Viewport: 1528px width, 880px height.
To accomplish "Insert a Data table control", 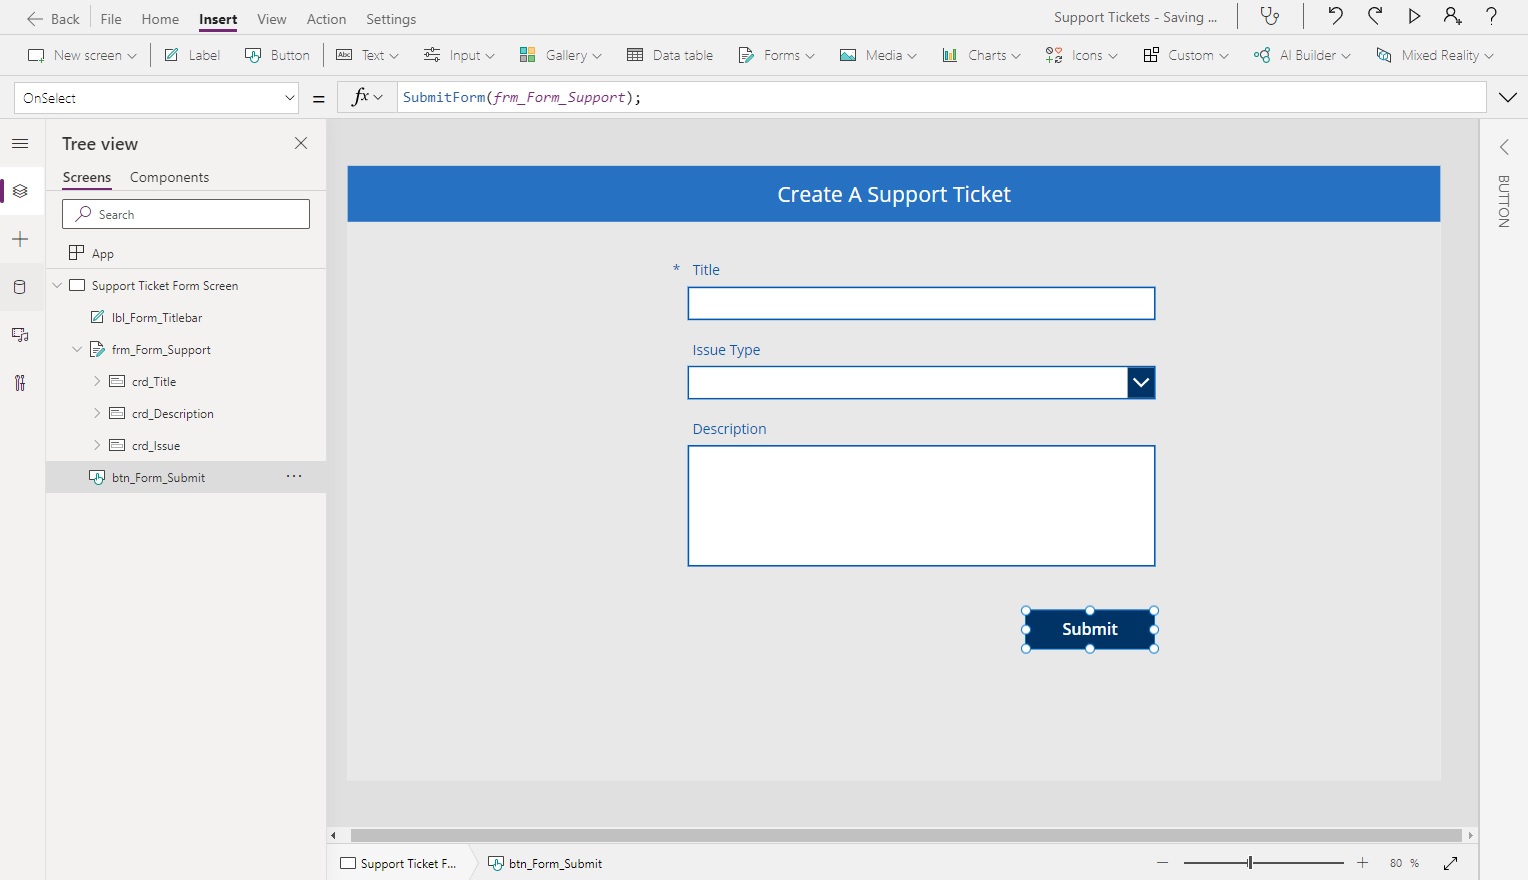I will click(x=670, y=55).
